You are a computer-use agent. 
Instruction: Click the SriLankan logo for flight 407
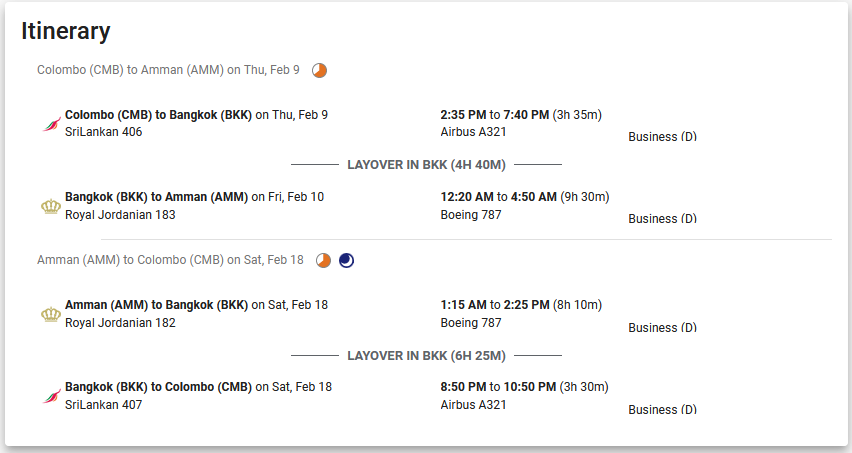pyautogui.click(x=52, y=396)
